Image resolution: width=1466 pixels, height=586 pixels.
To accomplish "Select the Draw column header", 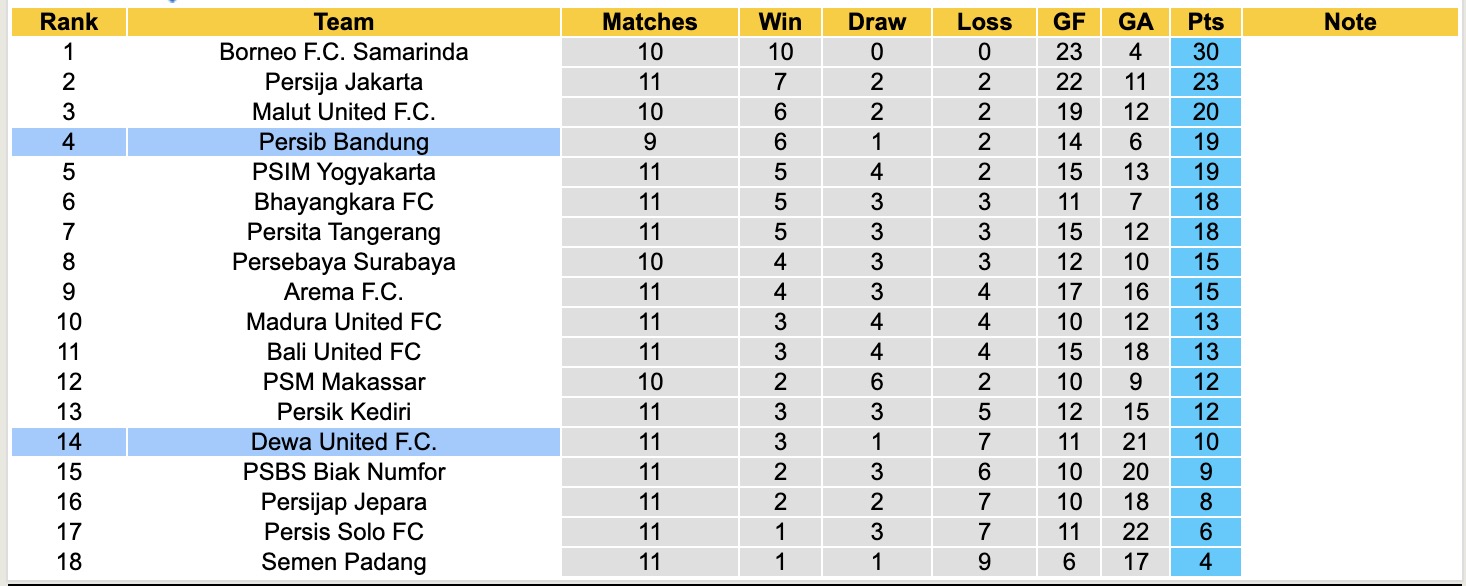I will (876, 22).
